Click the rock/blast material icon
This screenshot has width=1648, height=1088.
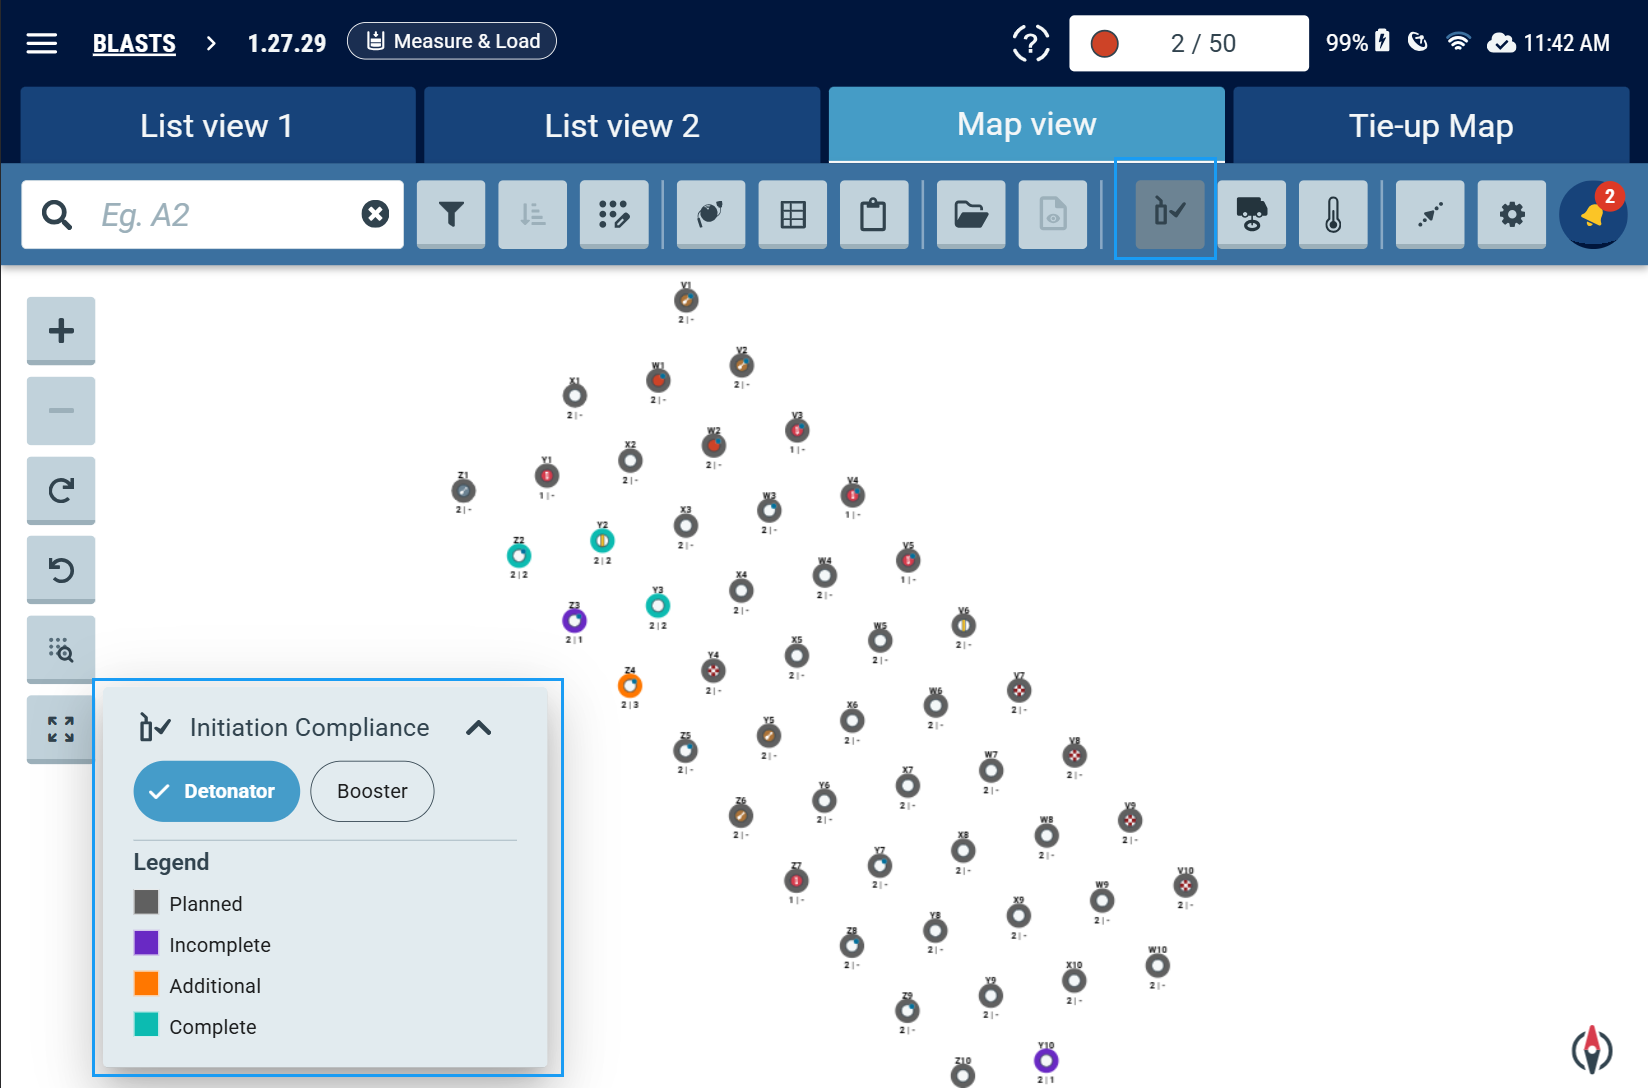point(711,214)
